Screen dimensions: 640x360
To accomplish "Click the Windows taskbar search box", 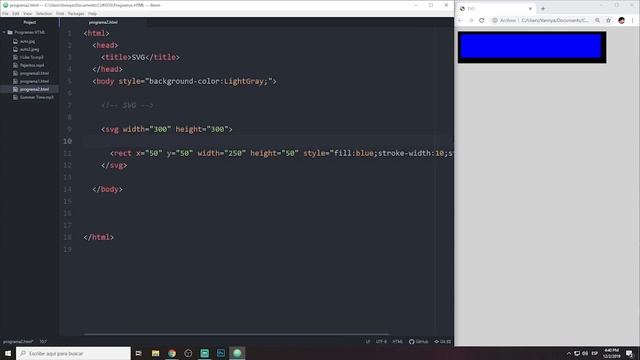I will 73,353.
